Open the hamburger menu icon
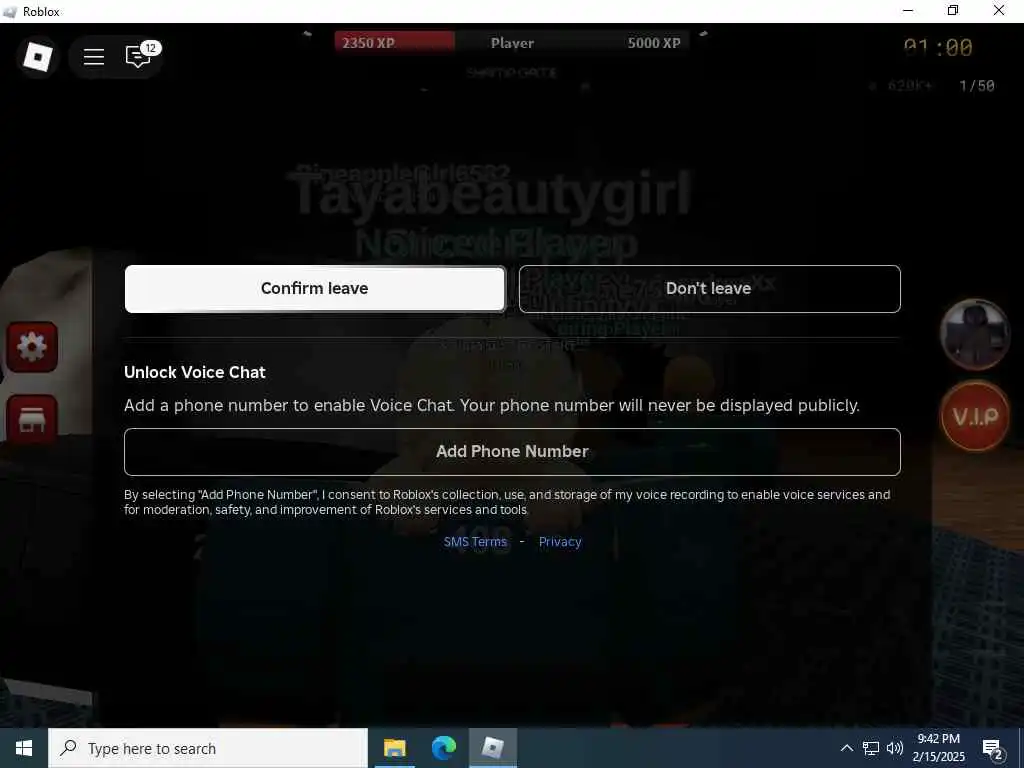 pyautogui.click(x=94, y=57)
